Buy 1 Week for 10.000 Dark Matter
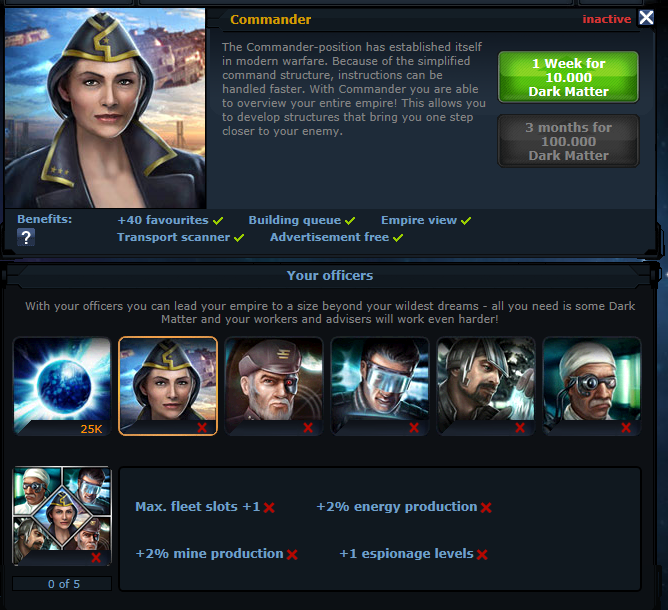The width and height of the screenshot is (668, 610). point(568,77)
